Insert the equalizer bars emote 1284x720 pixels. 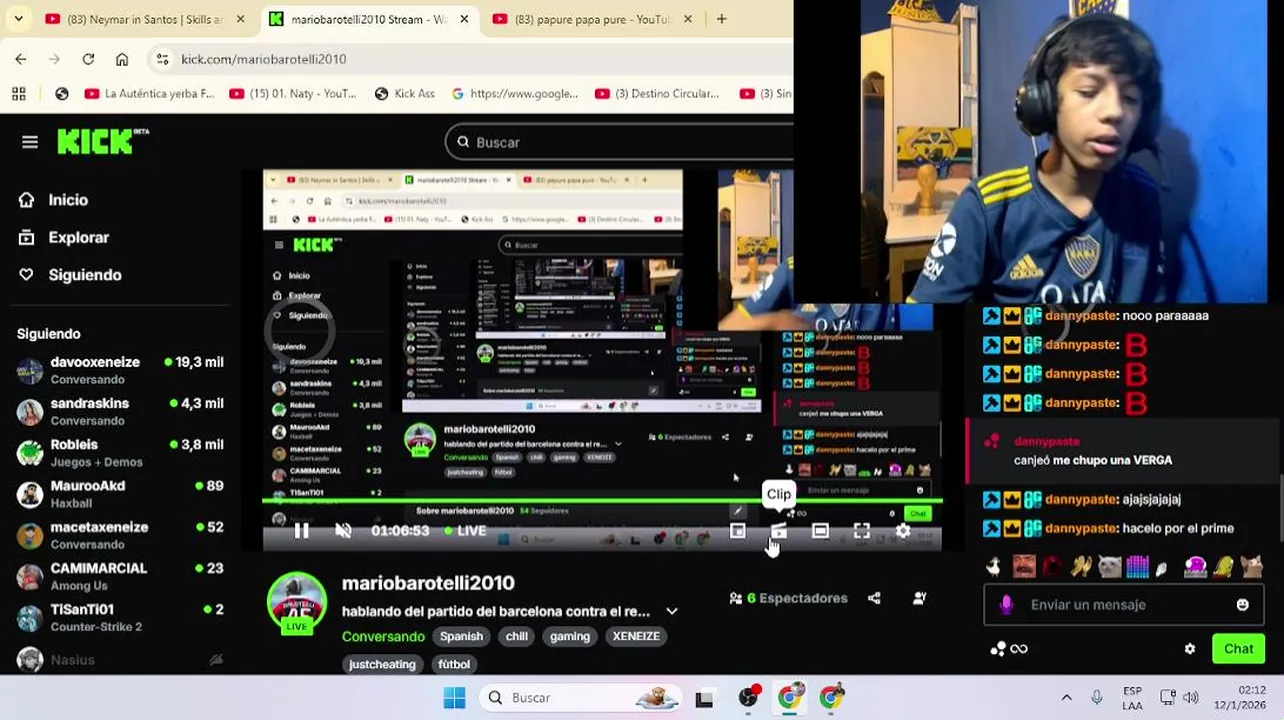coord(1138,567)
